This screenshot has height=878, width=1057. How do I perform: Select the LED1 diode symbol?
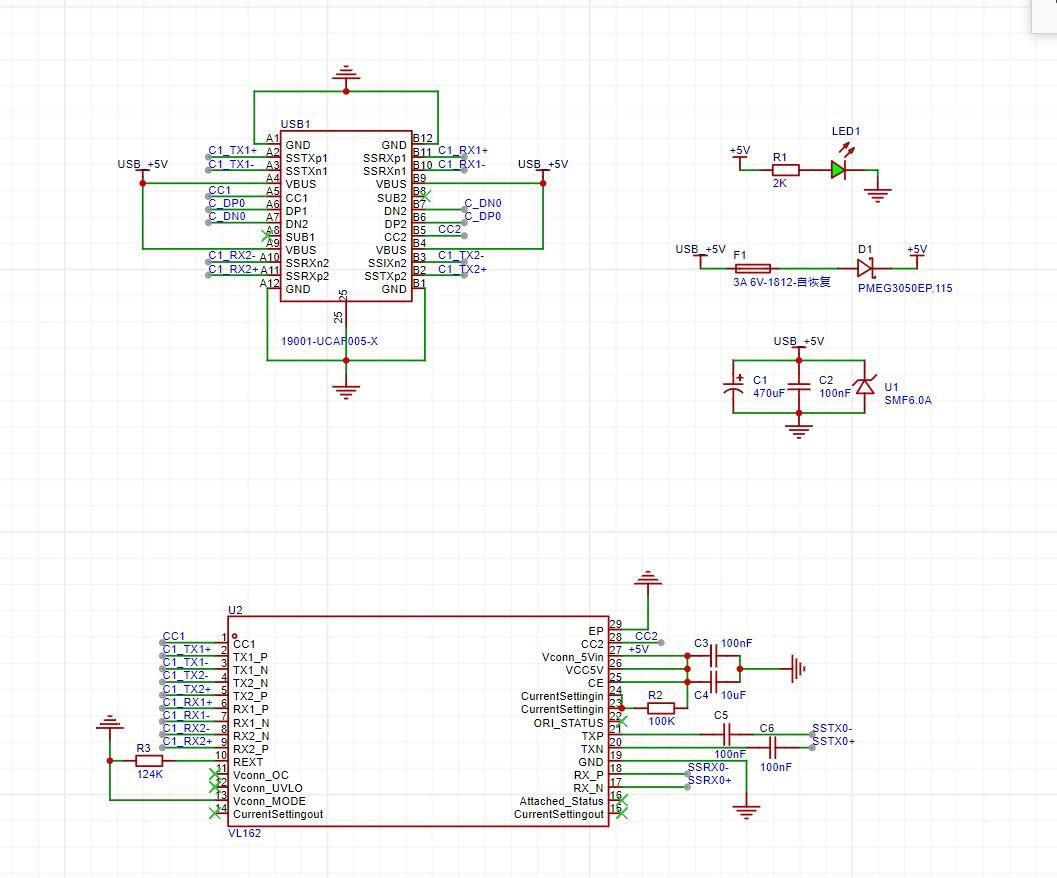tap(837, 170)
